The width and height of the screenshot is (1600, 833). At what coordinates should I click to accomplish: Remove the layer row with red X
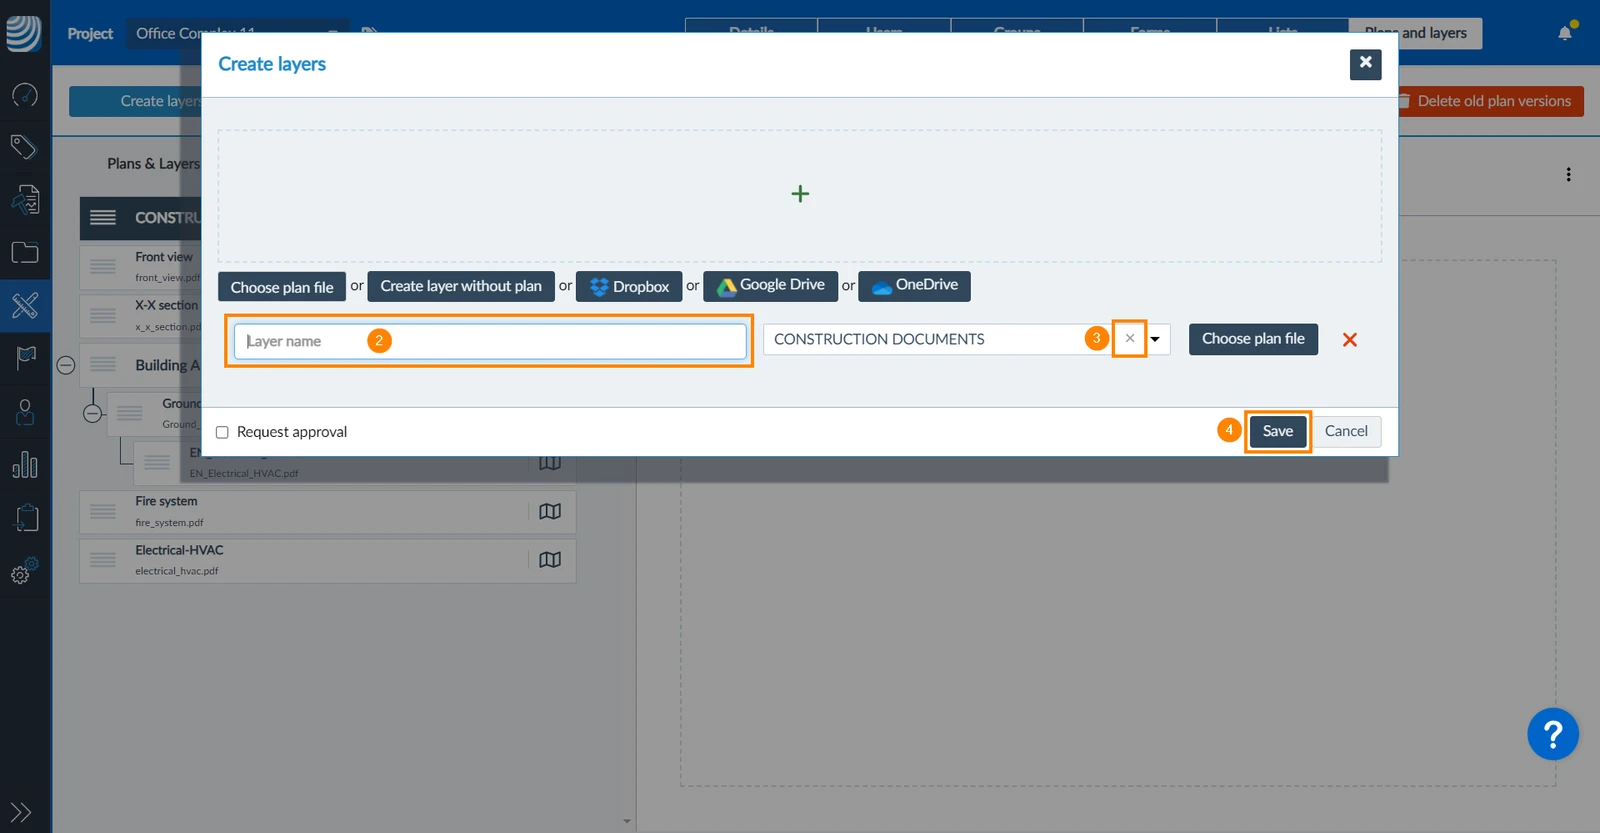[x=1350, y=340]
